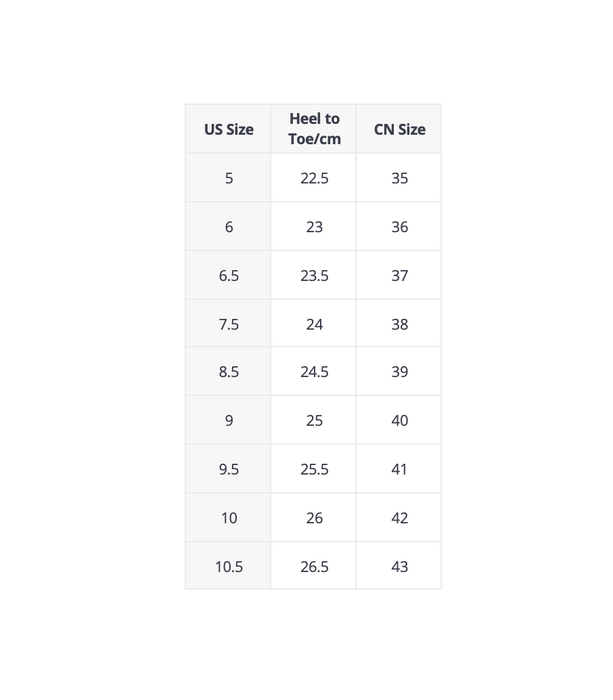Select US size 5 cell
Image resolution: width=613 pixels, height=700 pixels.
[228, 178]
